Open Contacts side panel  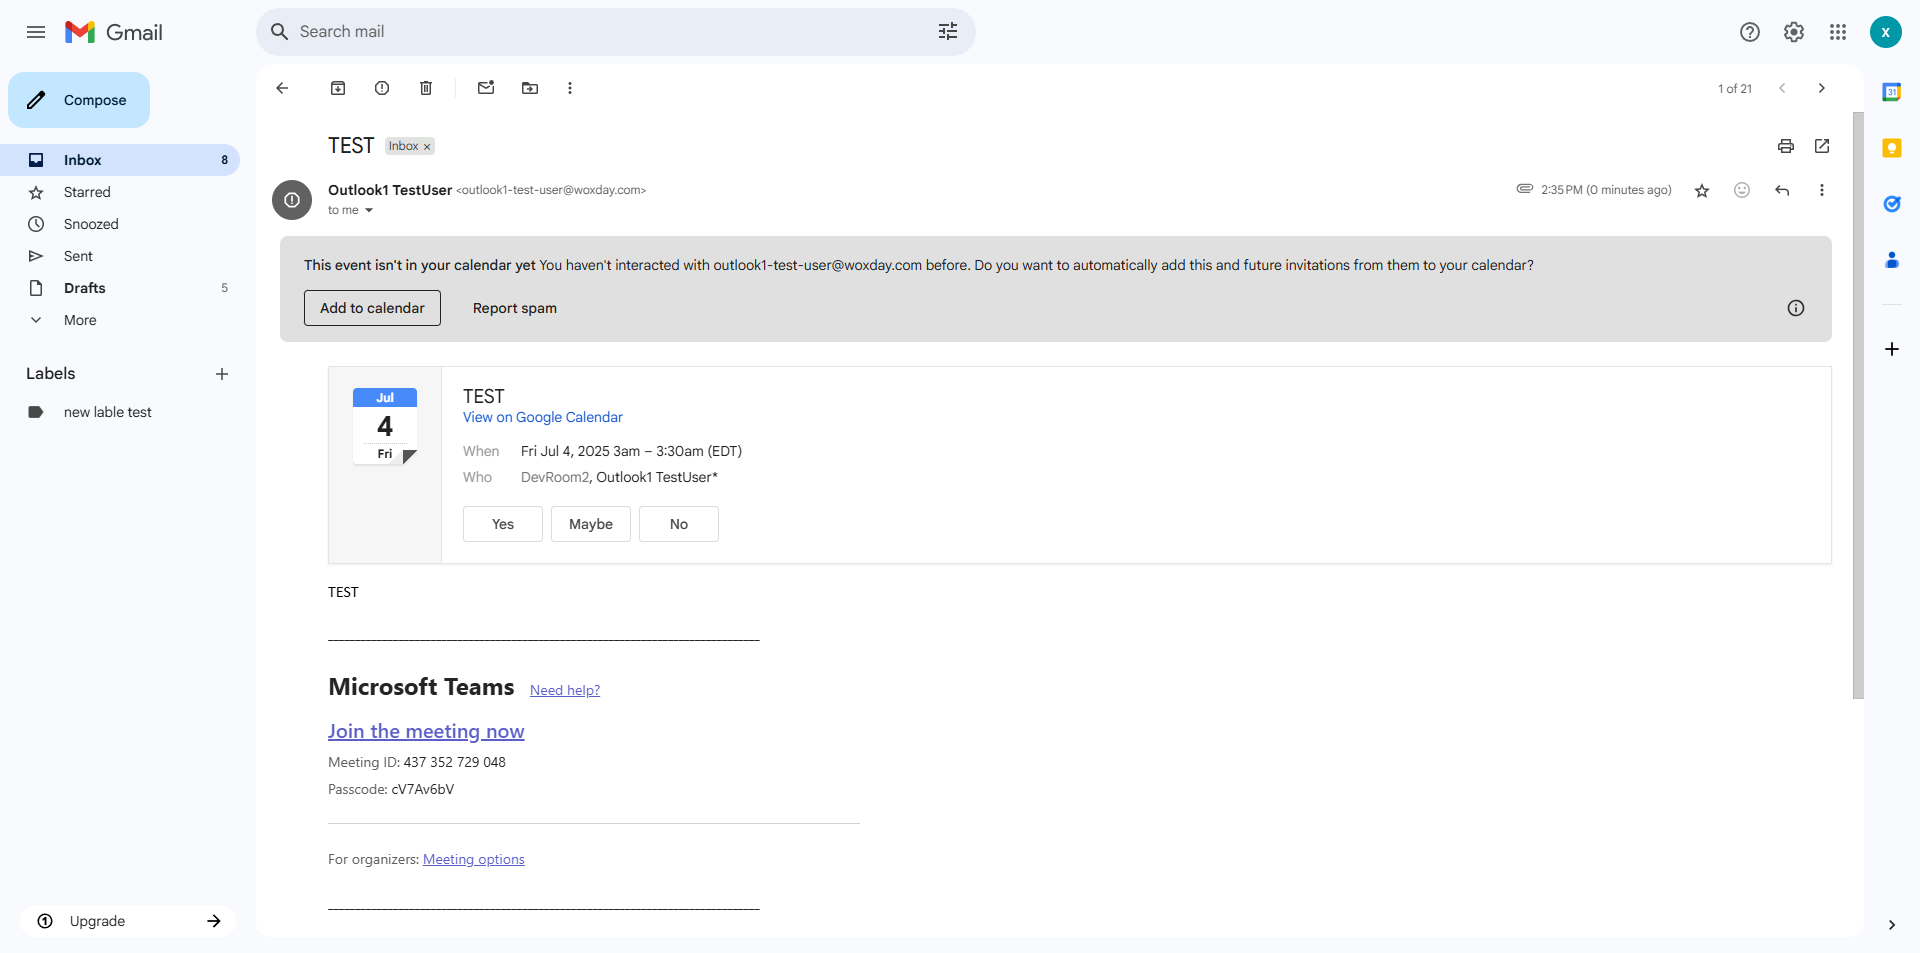click(1892, 260)
